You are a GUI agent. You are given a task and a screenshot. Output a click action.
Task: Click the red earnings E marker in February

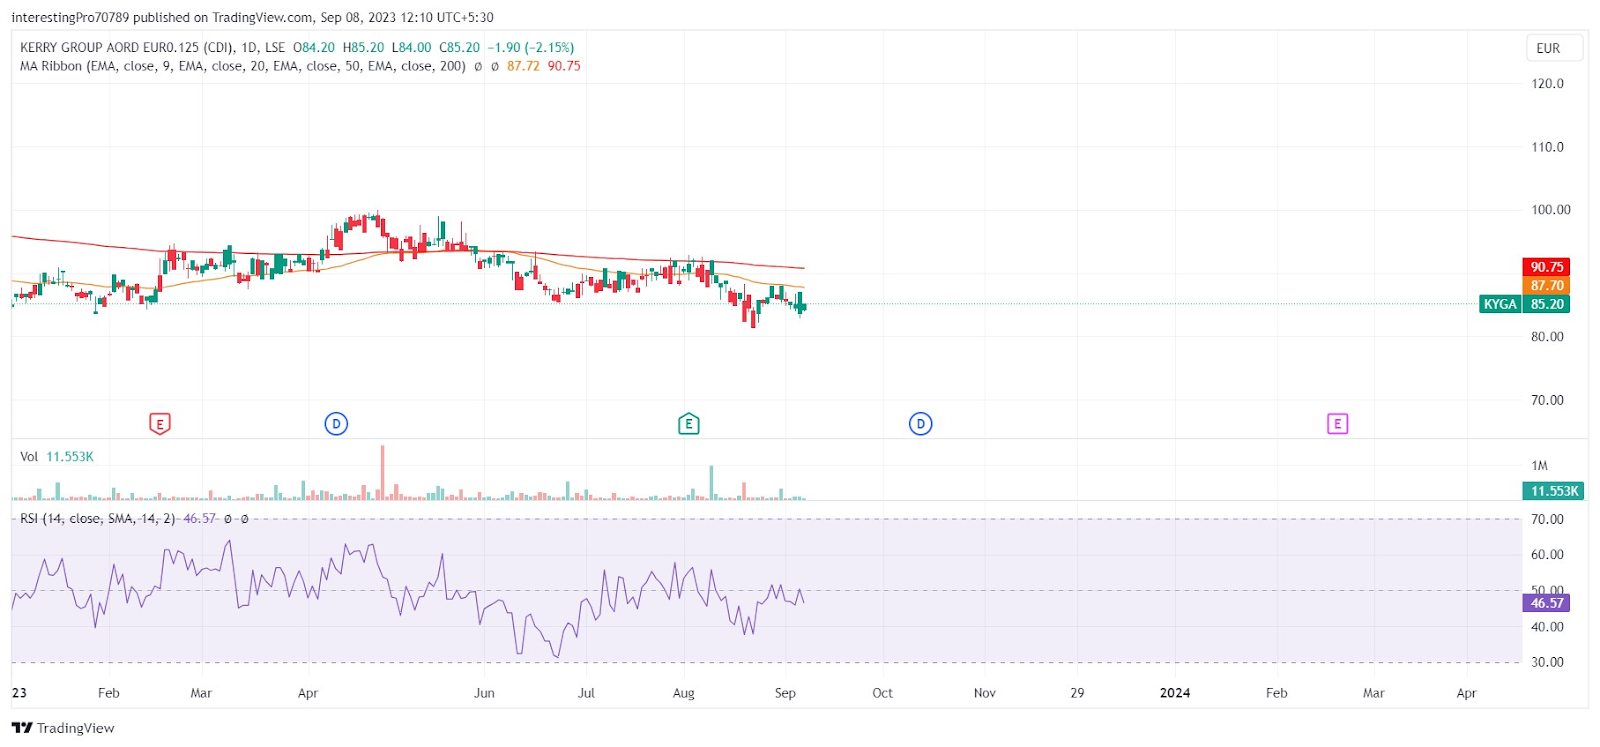160,424
